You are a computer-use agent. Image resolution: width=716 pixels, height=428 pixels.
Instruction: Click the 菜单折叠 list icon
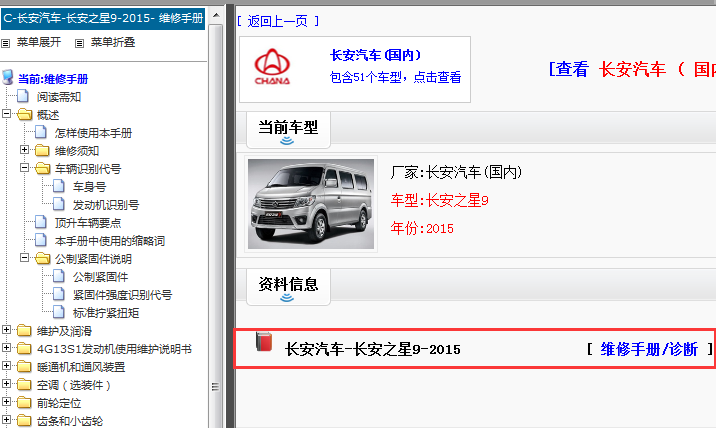pos(79,43)
